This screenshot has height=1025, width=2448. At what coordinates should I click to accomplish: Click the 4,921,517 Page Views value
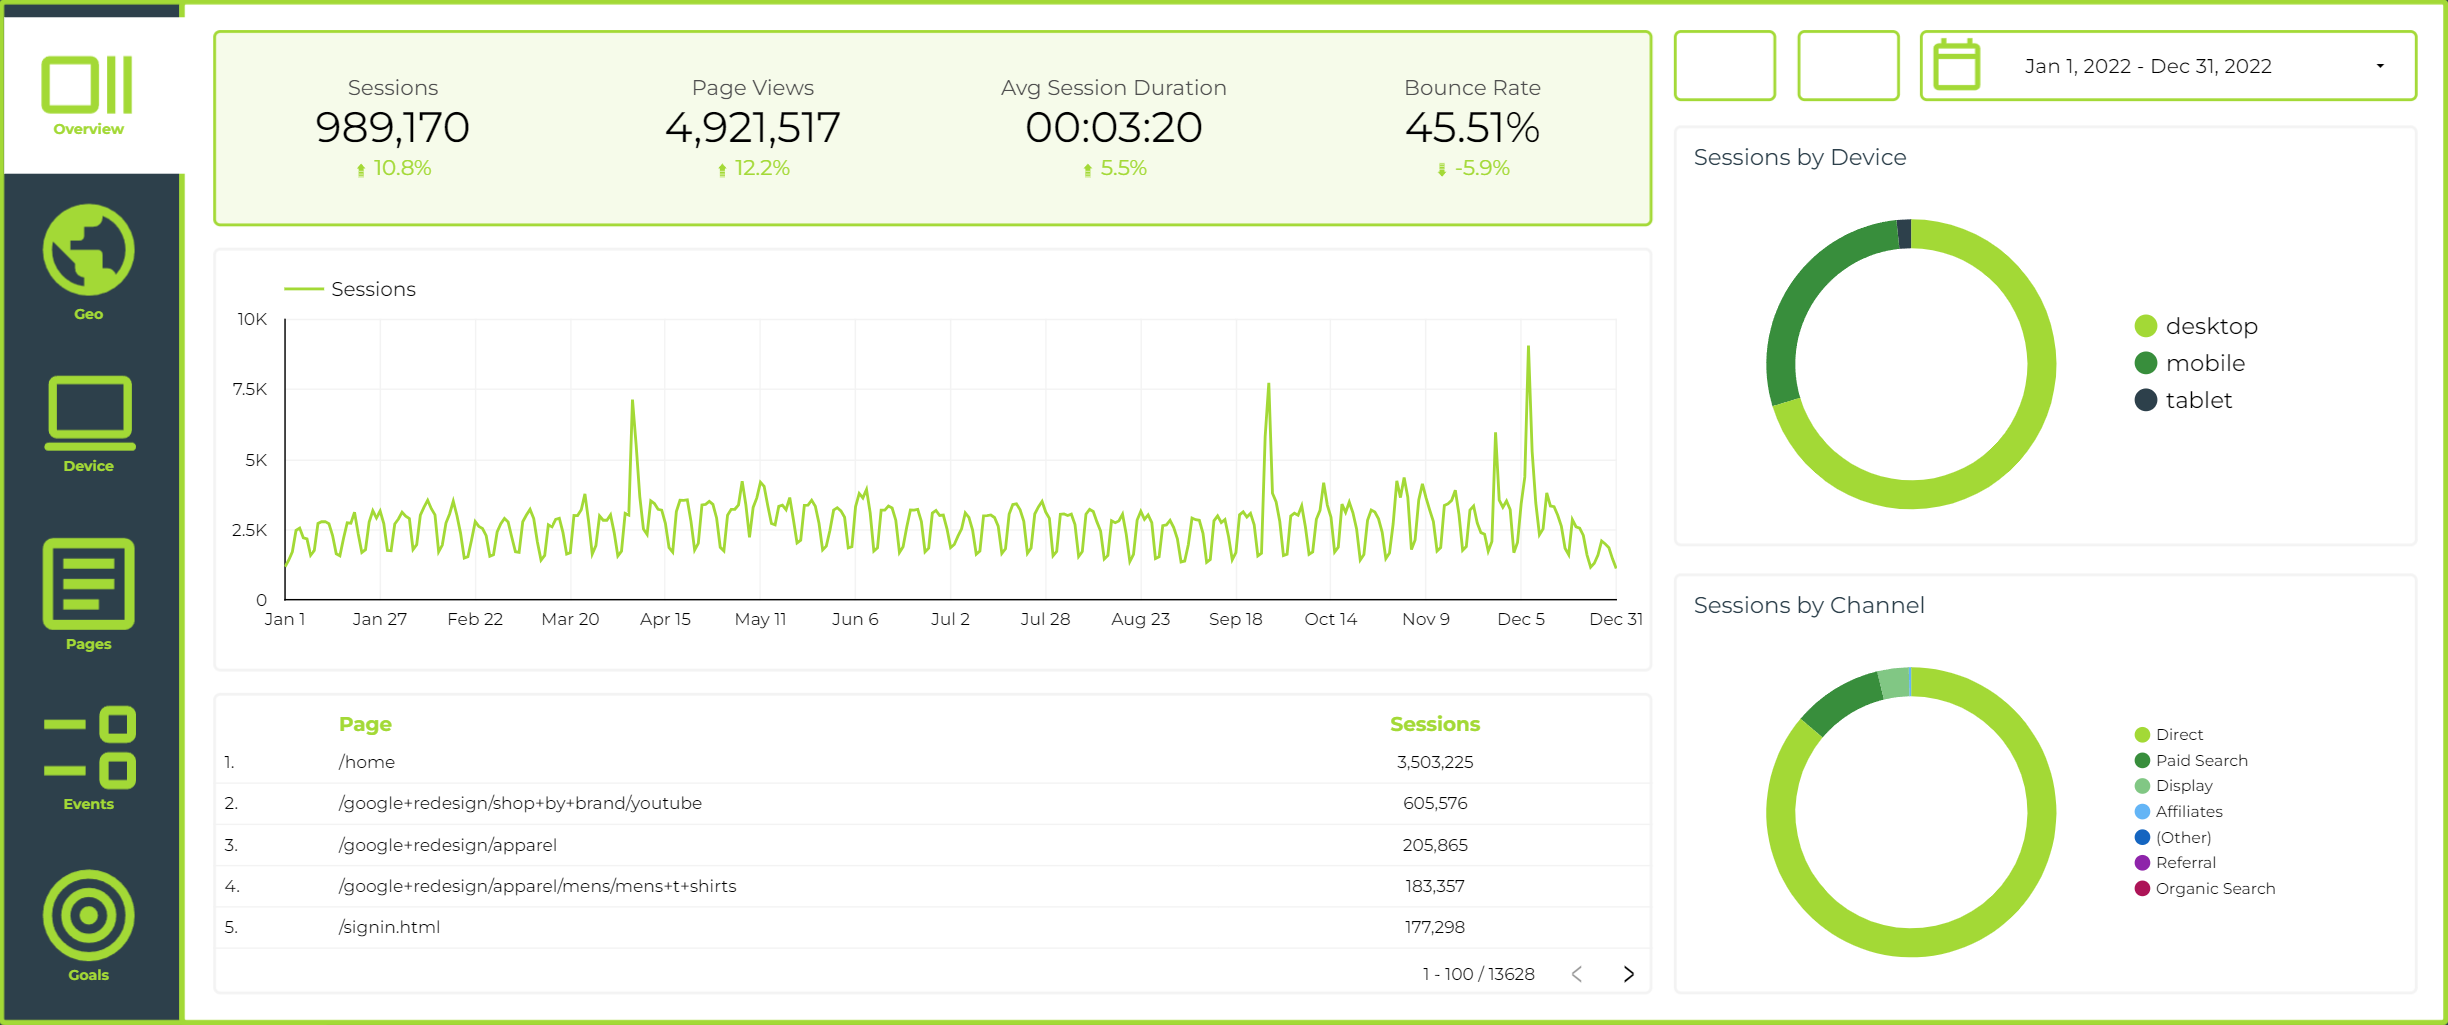click(753, 128)
